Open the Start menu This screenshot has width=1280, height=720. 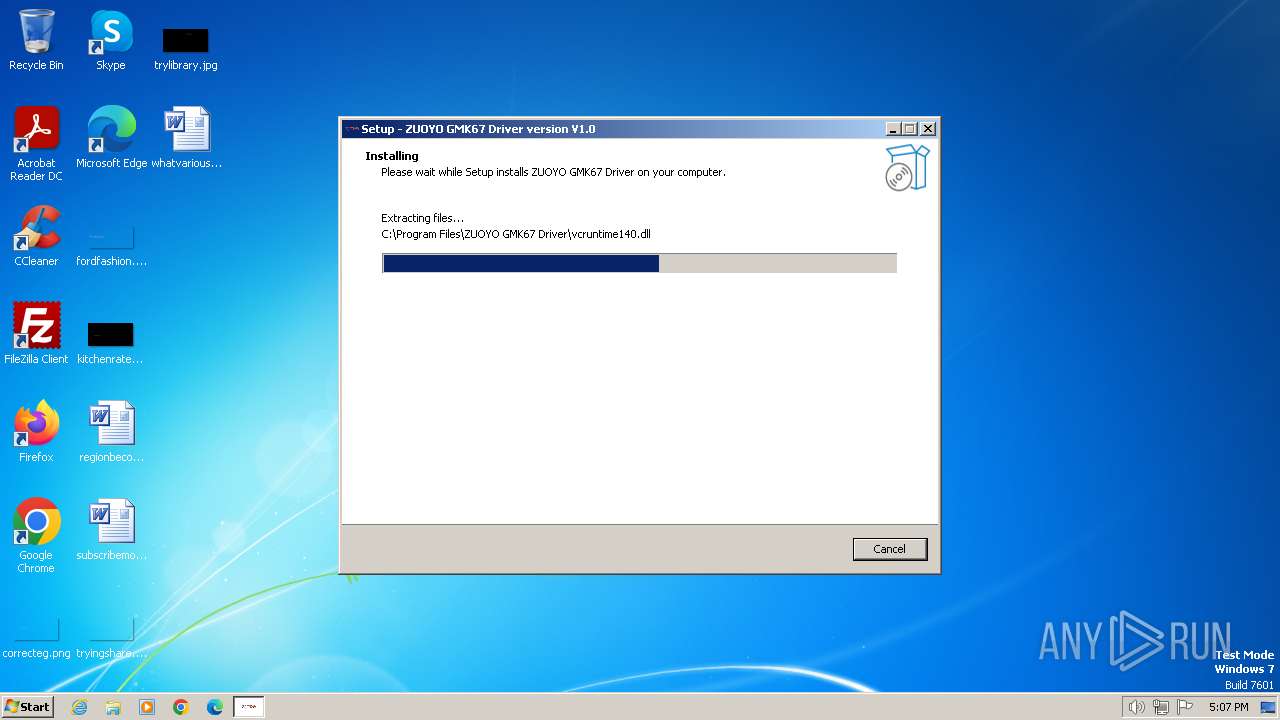coord(27,707)
